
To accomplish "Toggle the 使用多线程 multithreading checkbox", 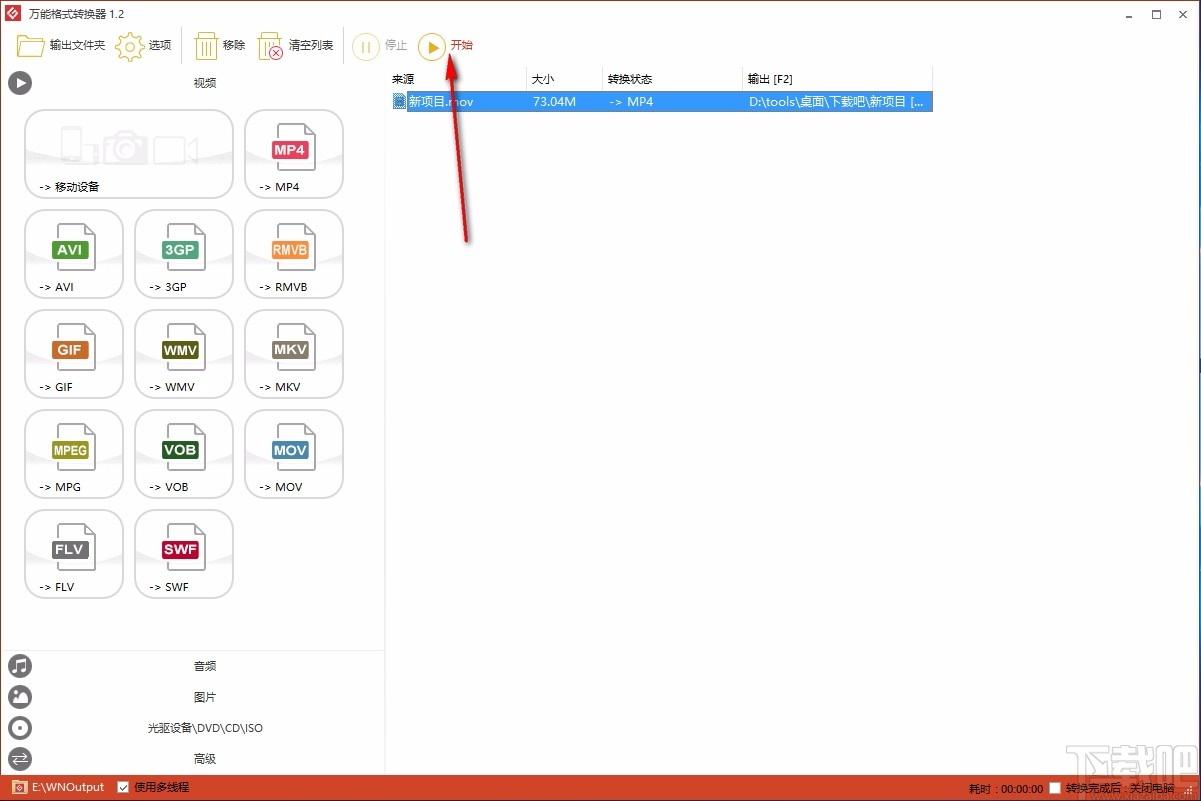I will click(x=123, y=787).
